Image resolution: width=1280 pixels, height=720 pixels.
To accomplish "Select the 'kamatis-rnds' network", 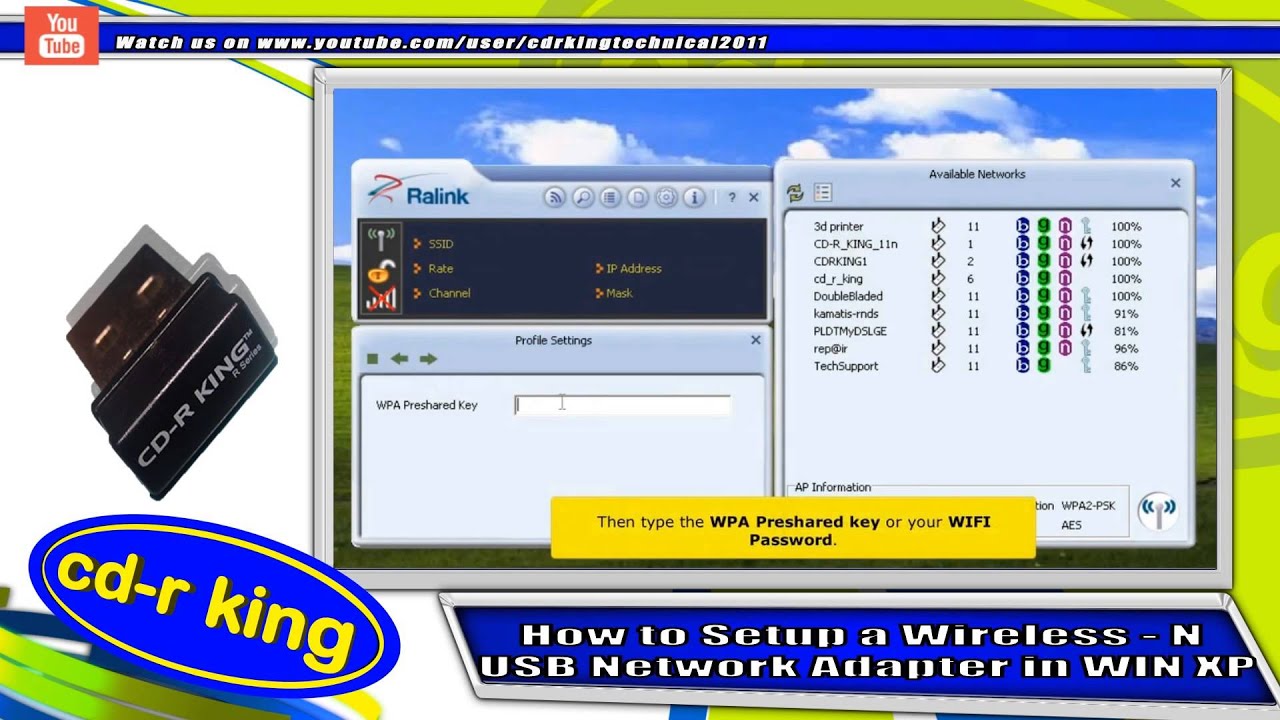I will (x=846, y=314).
